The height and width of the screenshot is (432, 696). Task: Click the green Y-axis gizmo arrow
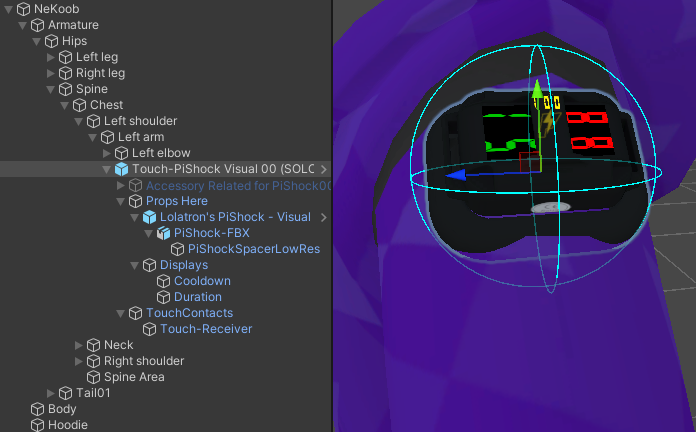(x=538, y=88)
